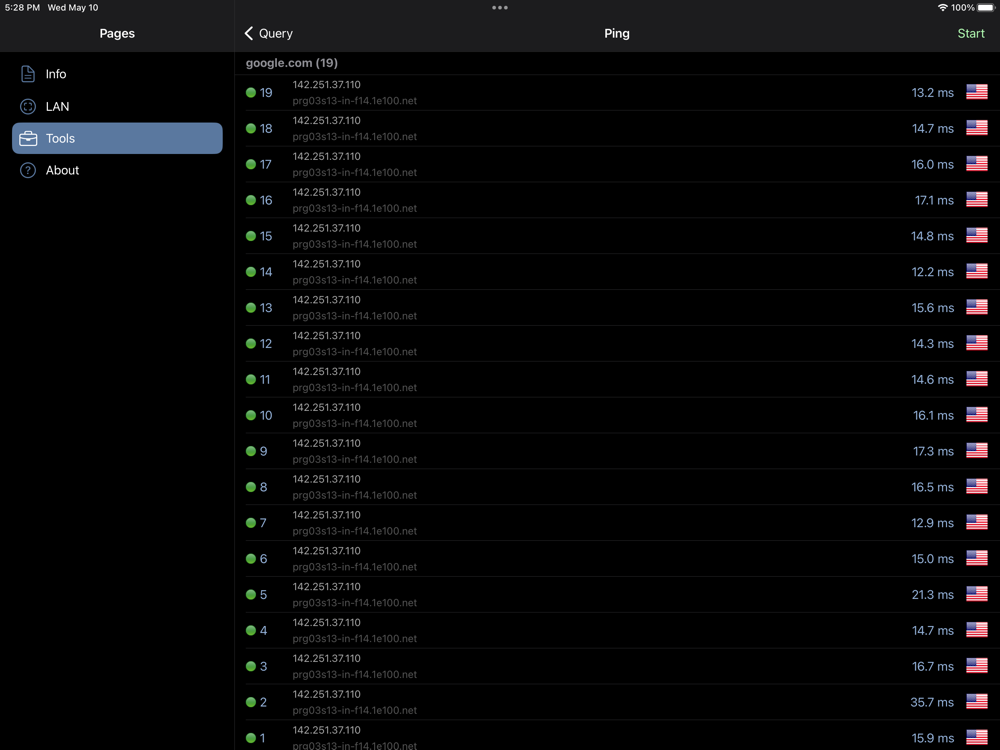Click the US flag on ping 18 row
Image resolution: width=1000 pixels, height=750 pixels.
pos(976,128)
